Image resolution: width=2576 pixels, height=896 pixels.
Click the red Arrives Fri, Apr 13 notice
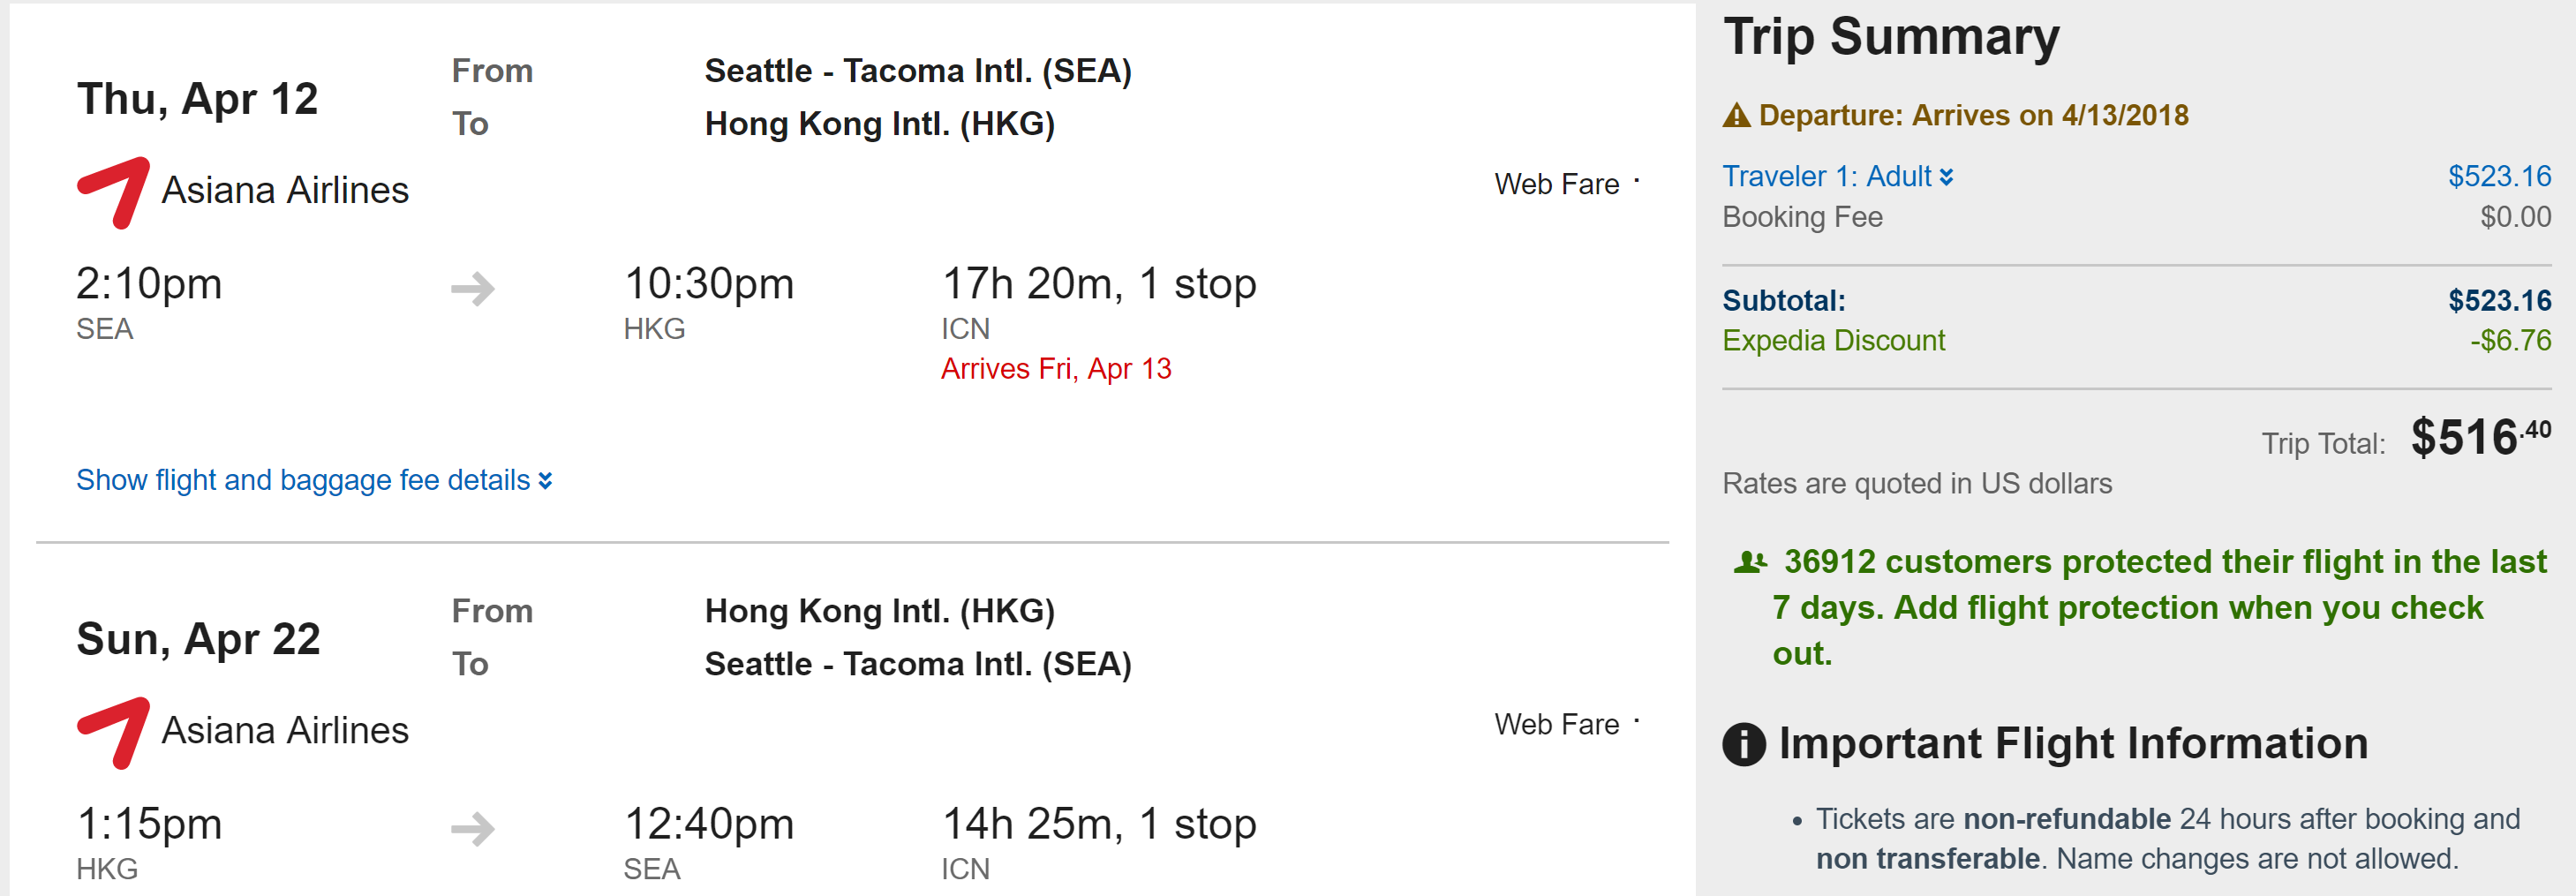[x=1056, y=369]
